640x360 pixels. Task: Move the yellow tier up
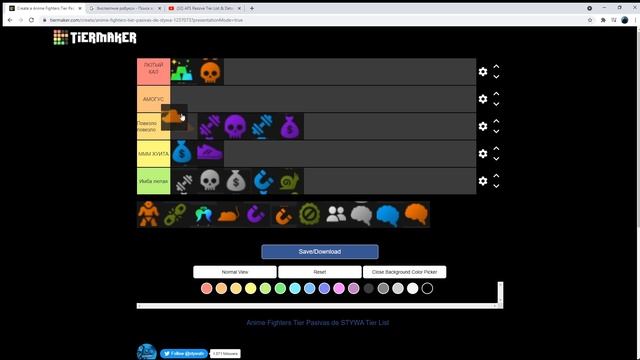[496, 149]
